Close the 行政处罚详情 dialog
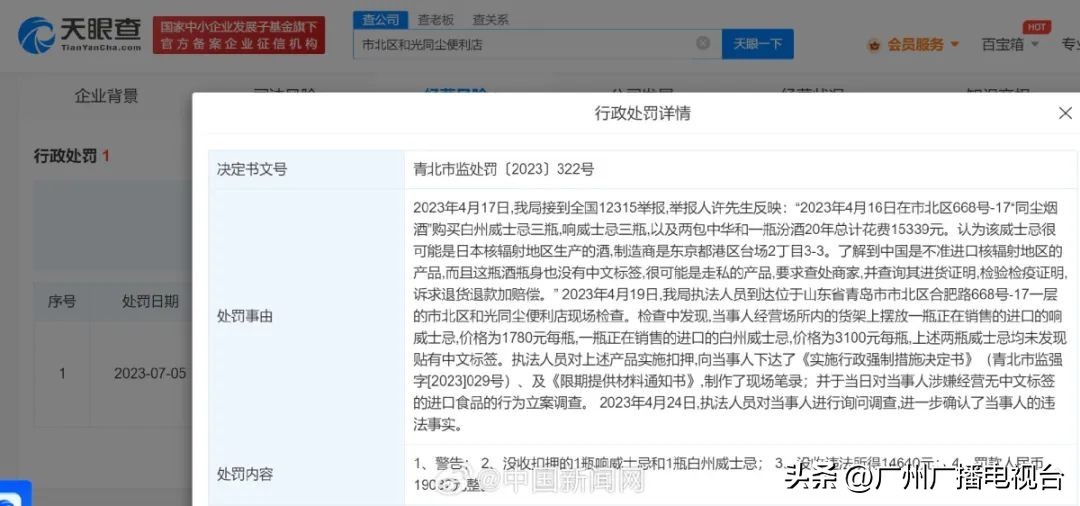 click(x=1065, y=113)
